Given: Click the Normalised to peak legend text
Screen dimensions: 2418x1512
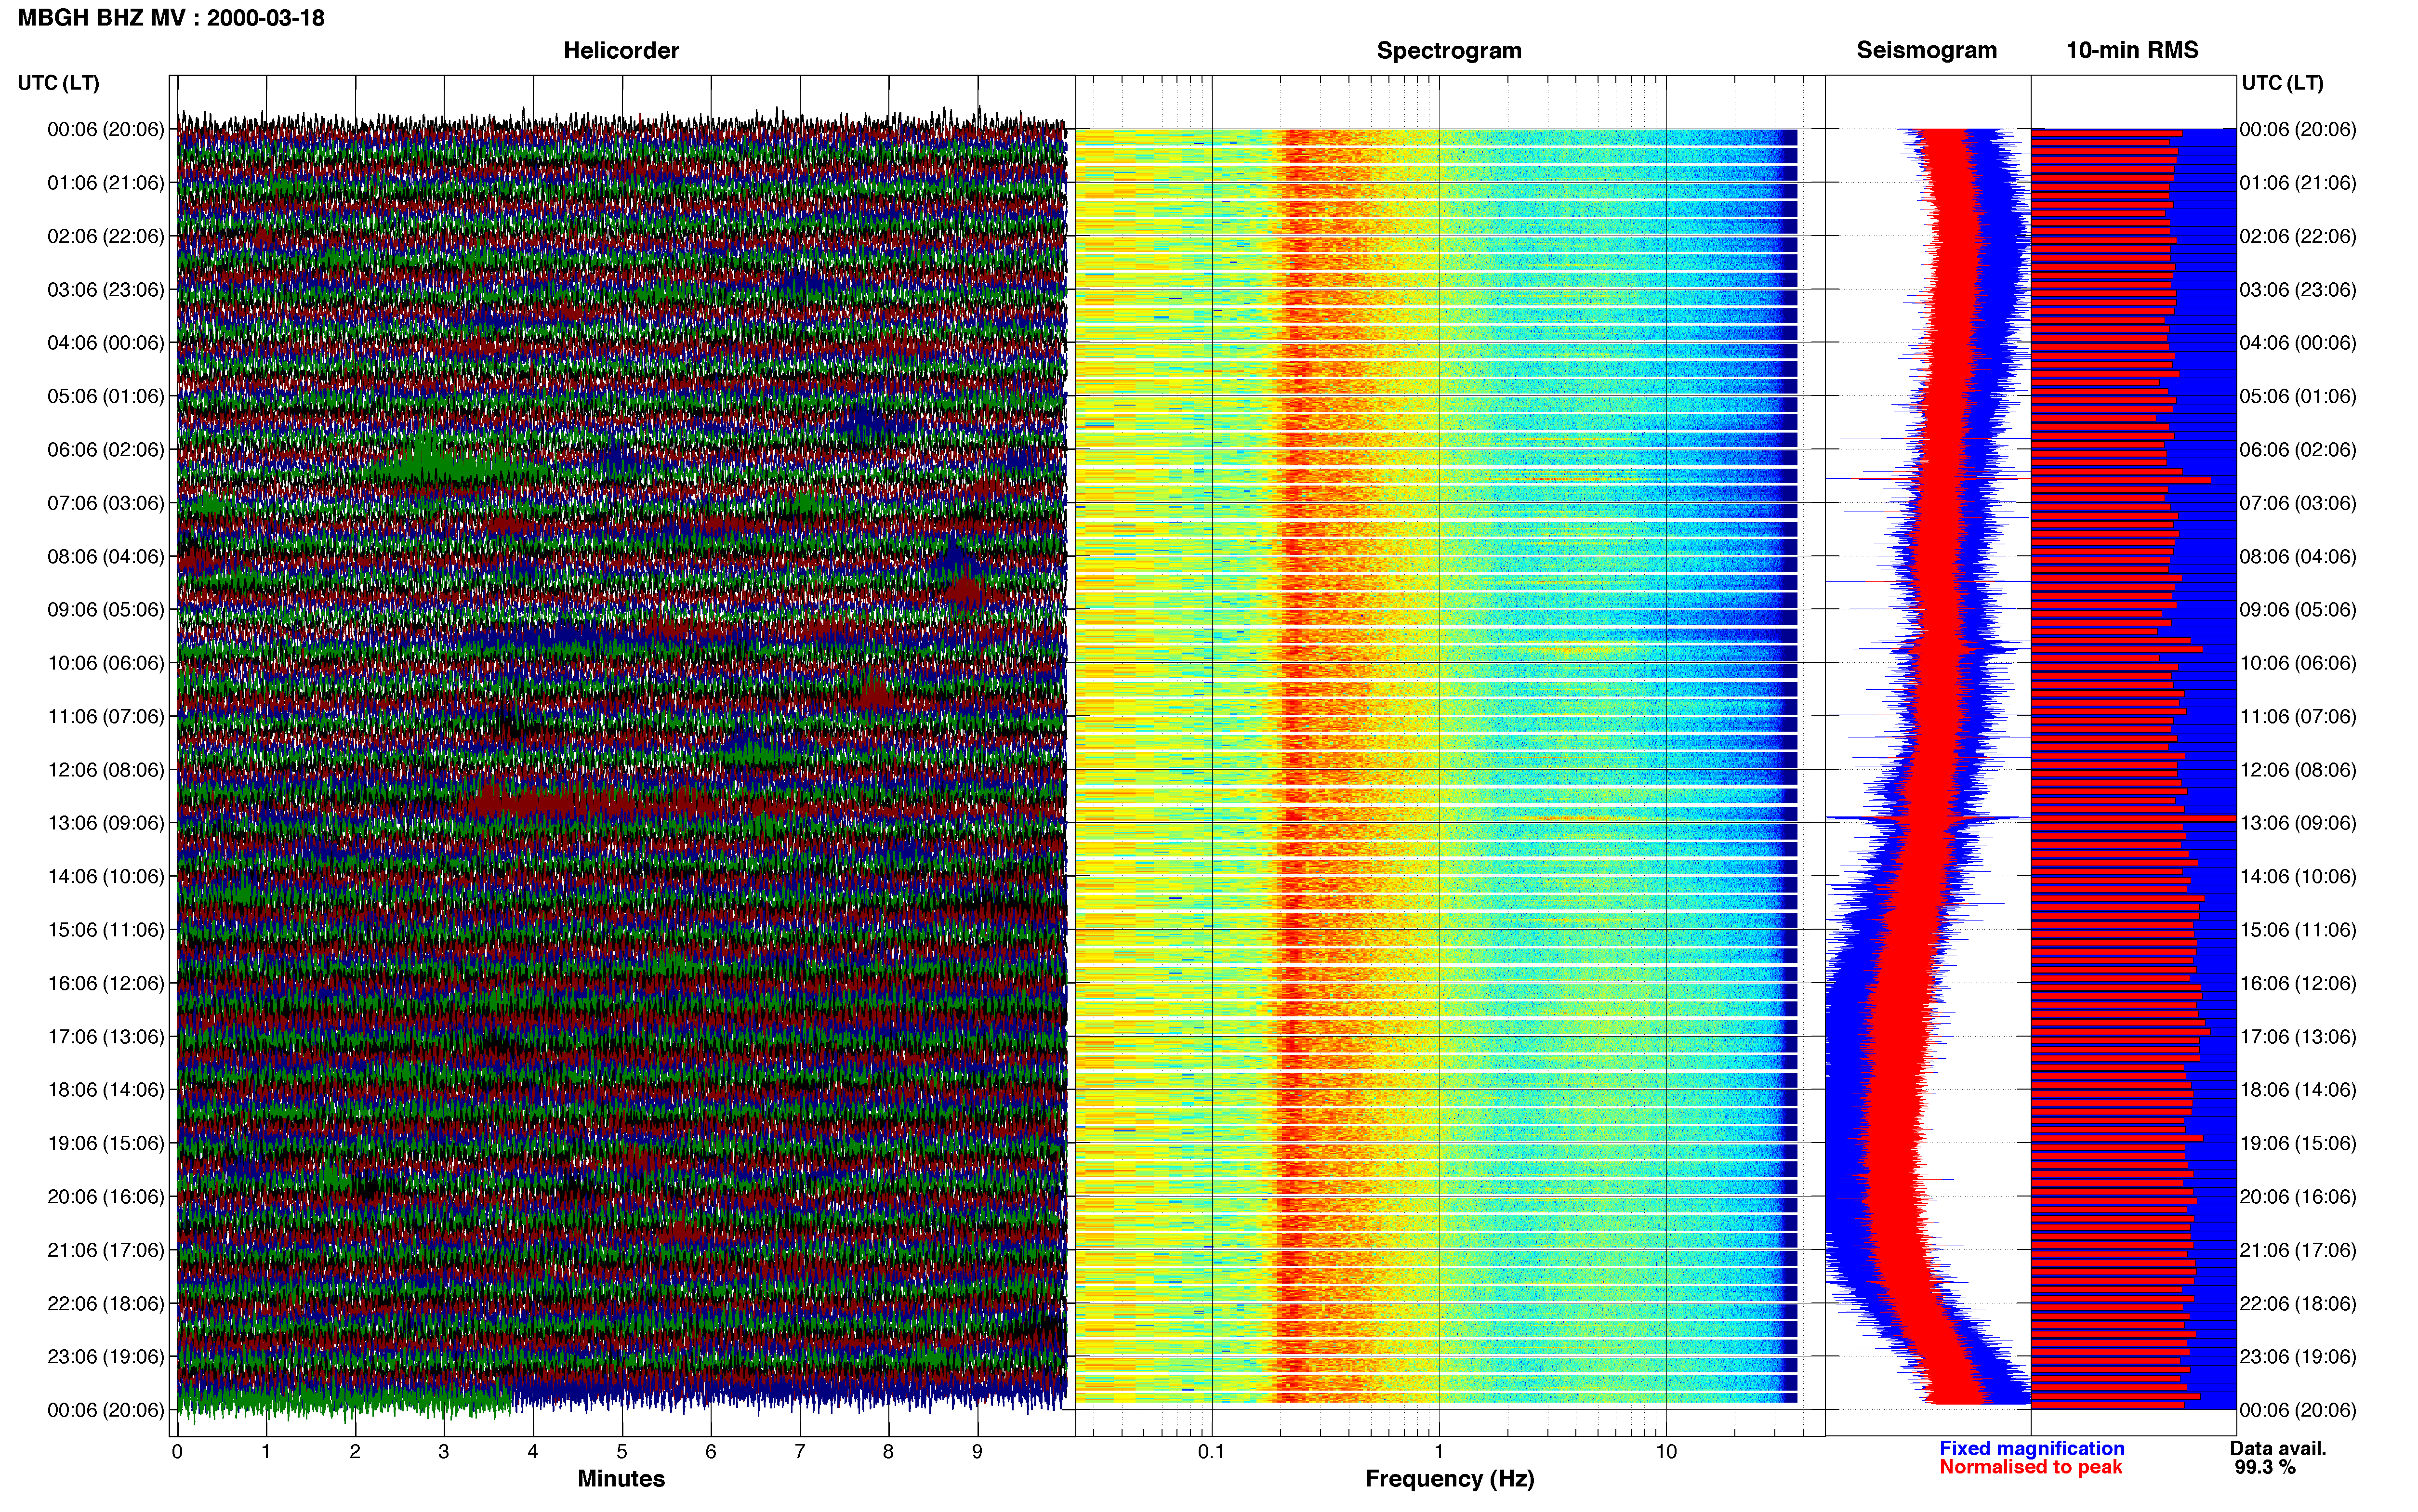Looking at the screenshot, I should [x=2030, y=1467].
